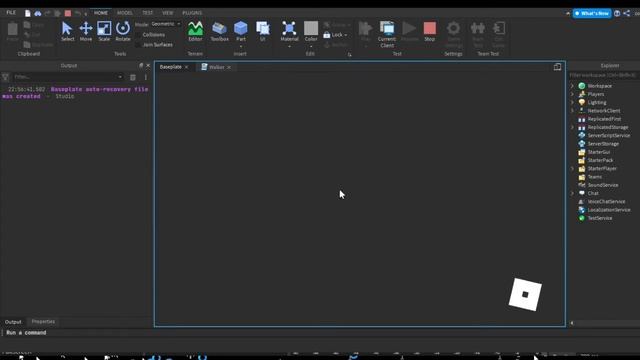Viewport: 640px width, 360px height.
Task: Select ServerStorage in the Explorer
Action: click(603, 144)
